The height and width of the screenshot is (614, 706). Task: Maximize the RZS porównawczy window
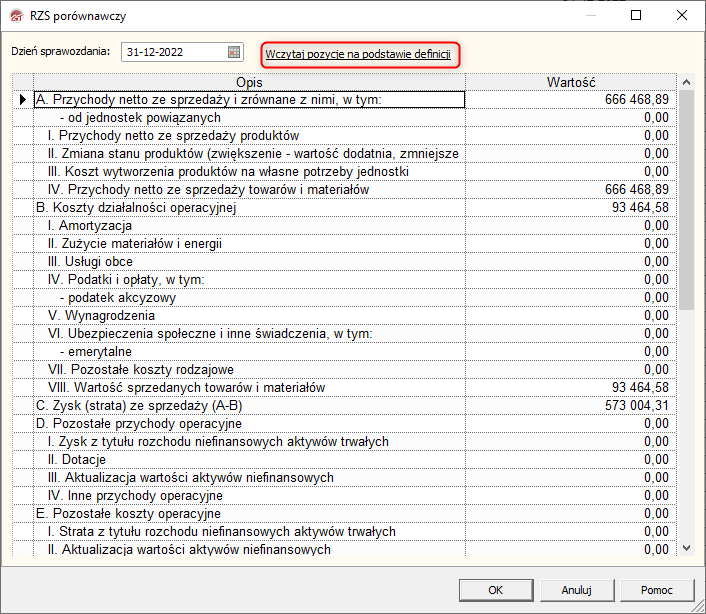click(x=636, y=16)
